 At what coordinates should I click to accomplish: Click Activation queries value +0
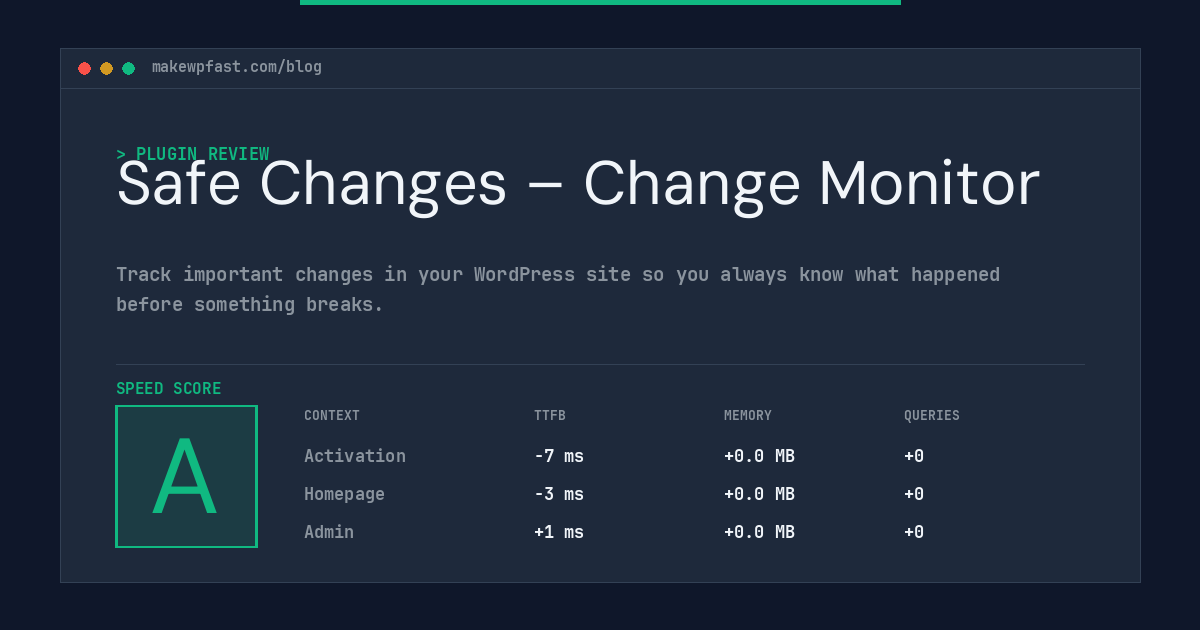click(x=914, y=456)
